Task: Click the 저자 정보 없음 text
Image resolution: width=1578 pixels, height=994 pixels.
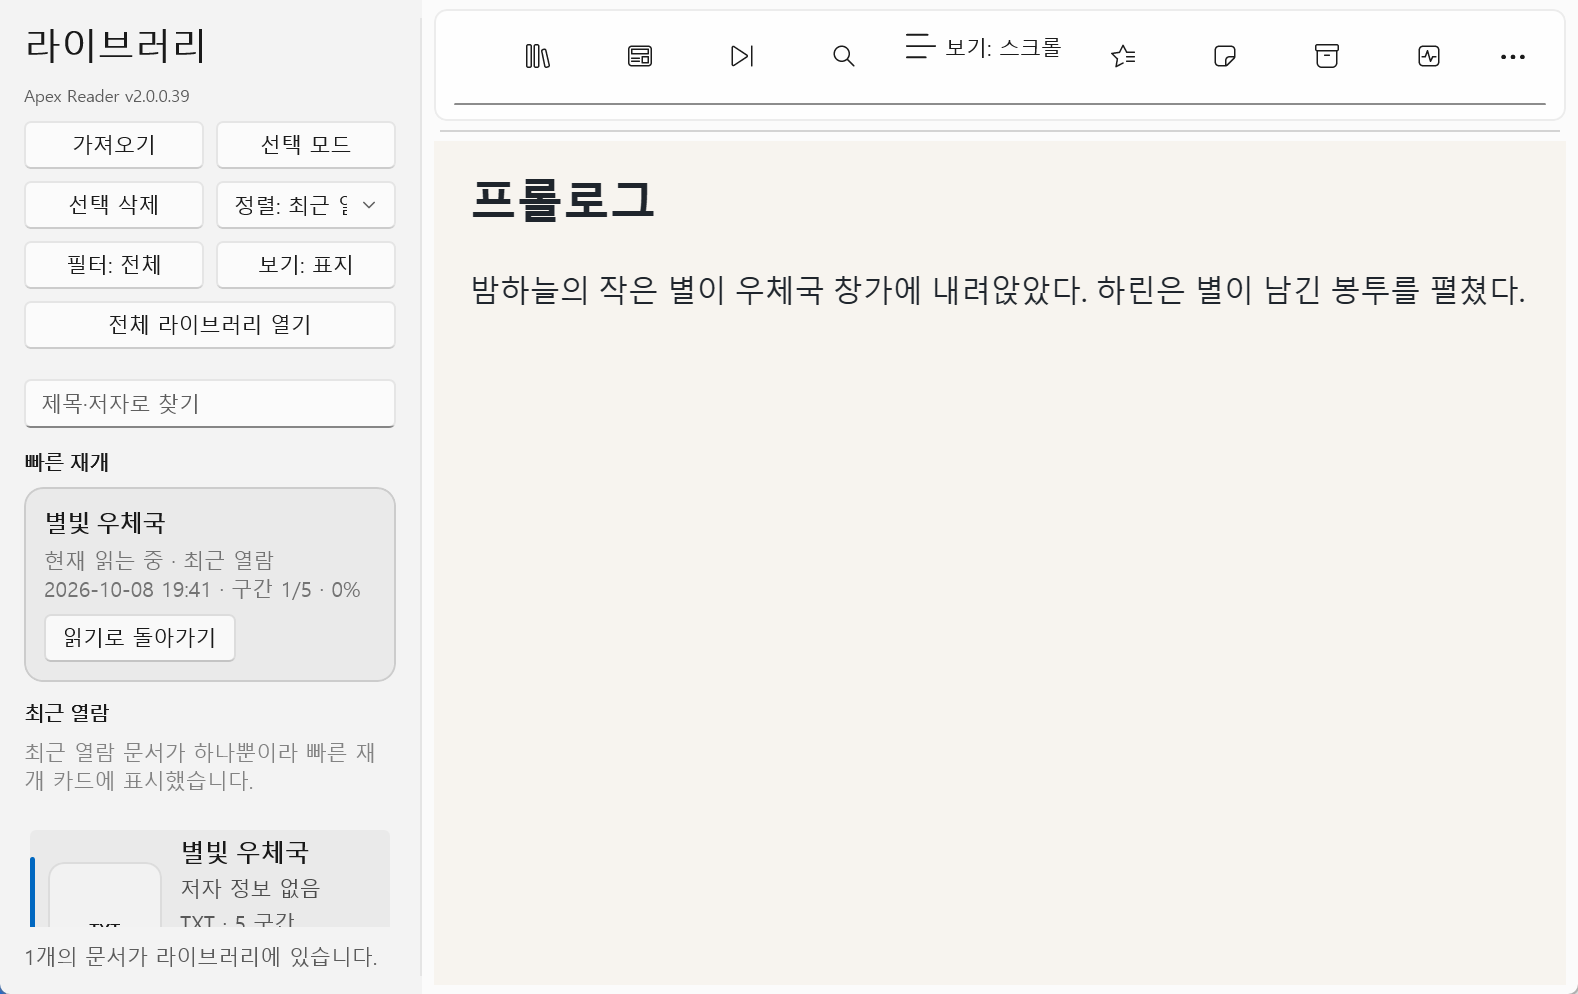Action: tap(250, 888)
